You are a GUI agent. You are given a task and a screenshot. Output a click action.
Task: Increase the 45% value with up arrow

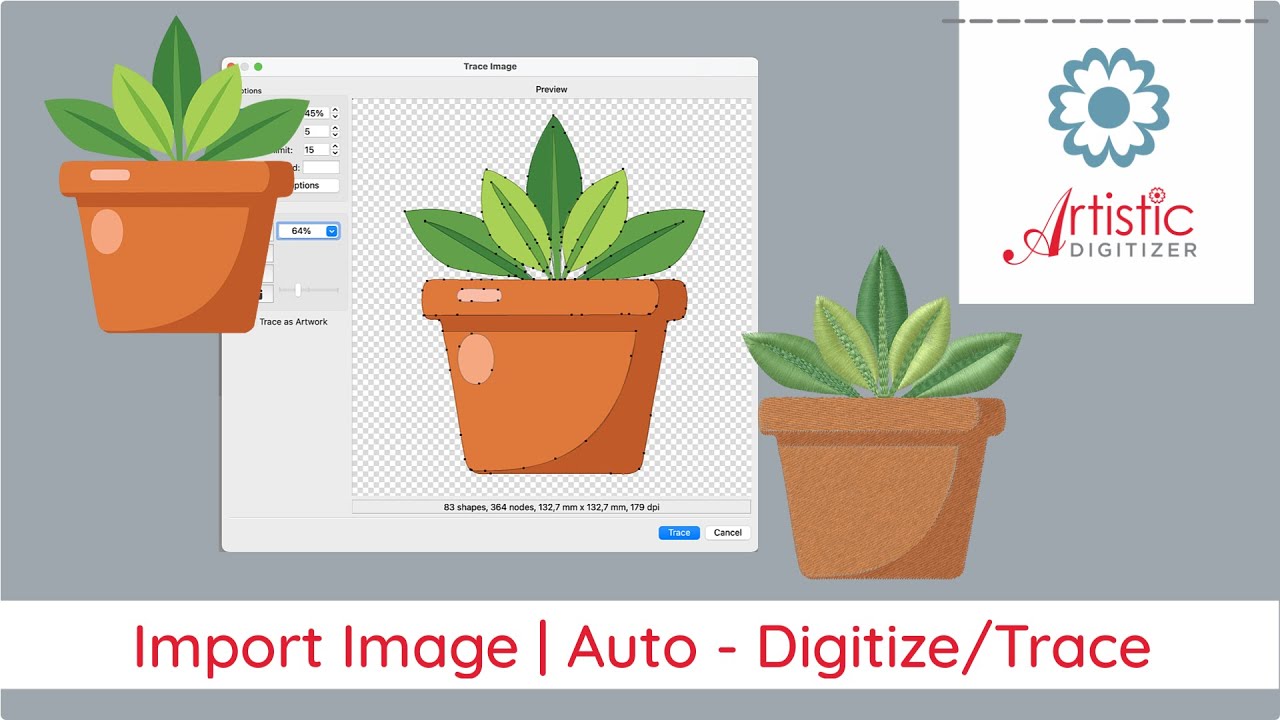[335, 110]
